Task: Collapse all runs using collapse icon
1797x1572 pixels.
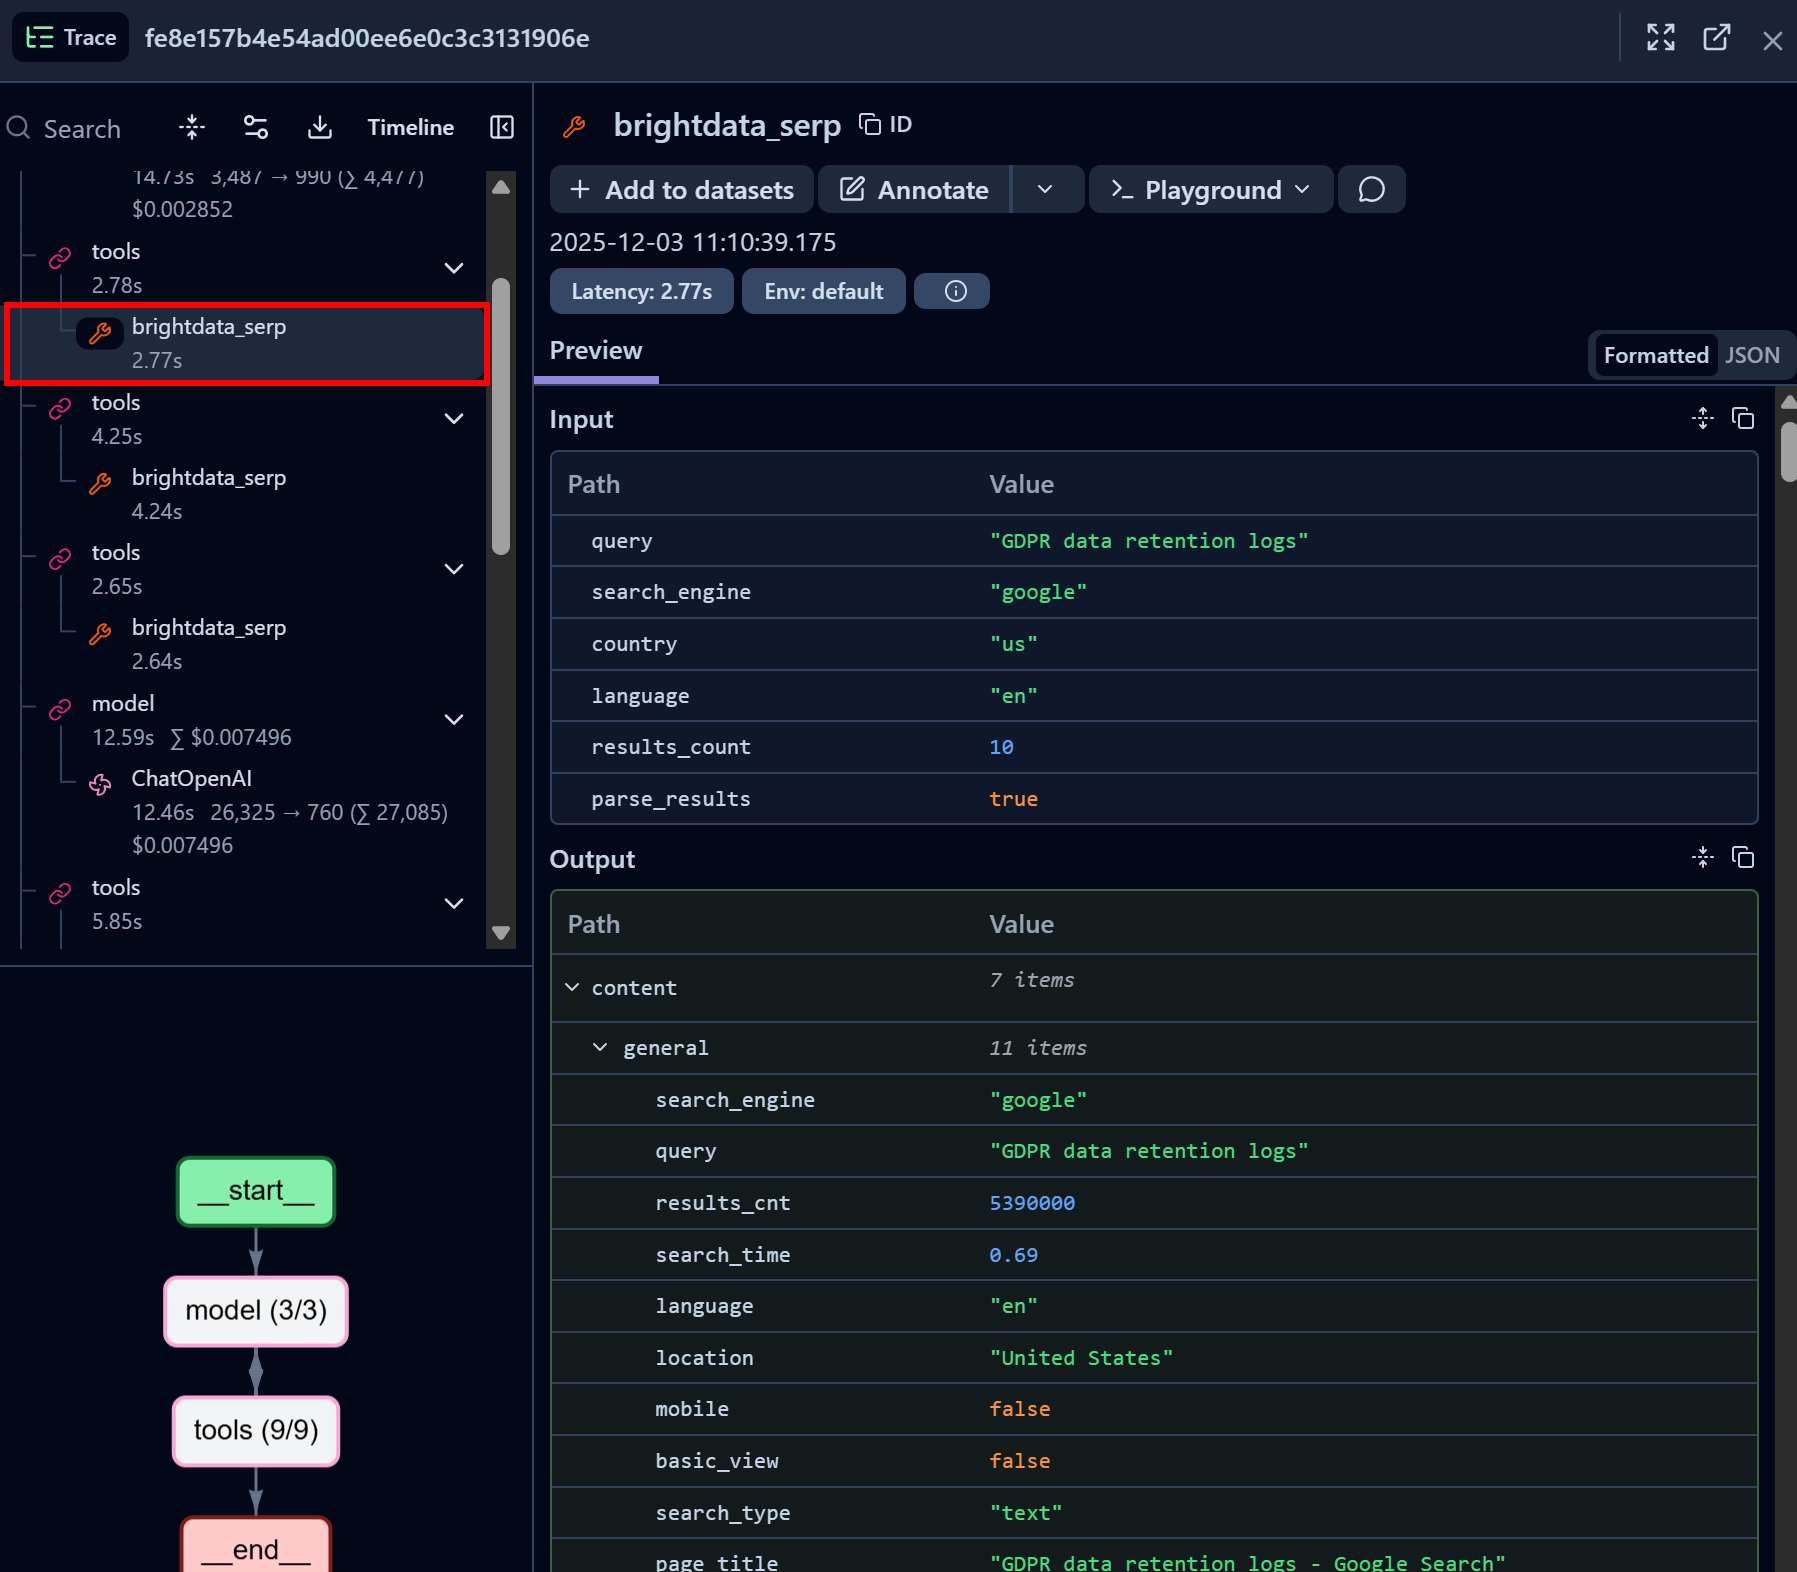Action: point(190,127)
